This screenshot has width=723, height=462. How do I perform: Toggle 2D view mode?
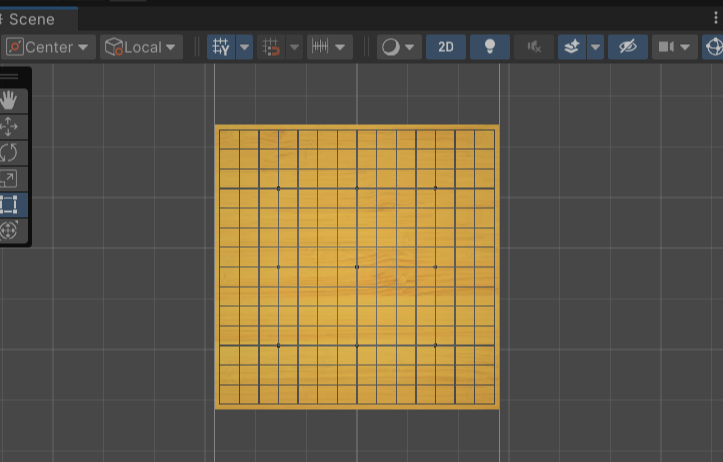click(x=446, y=47)
